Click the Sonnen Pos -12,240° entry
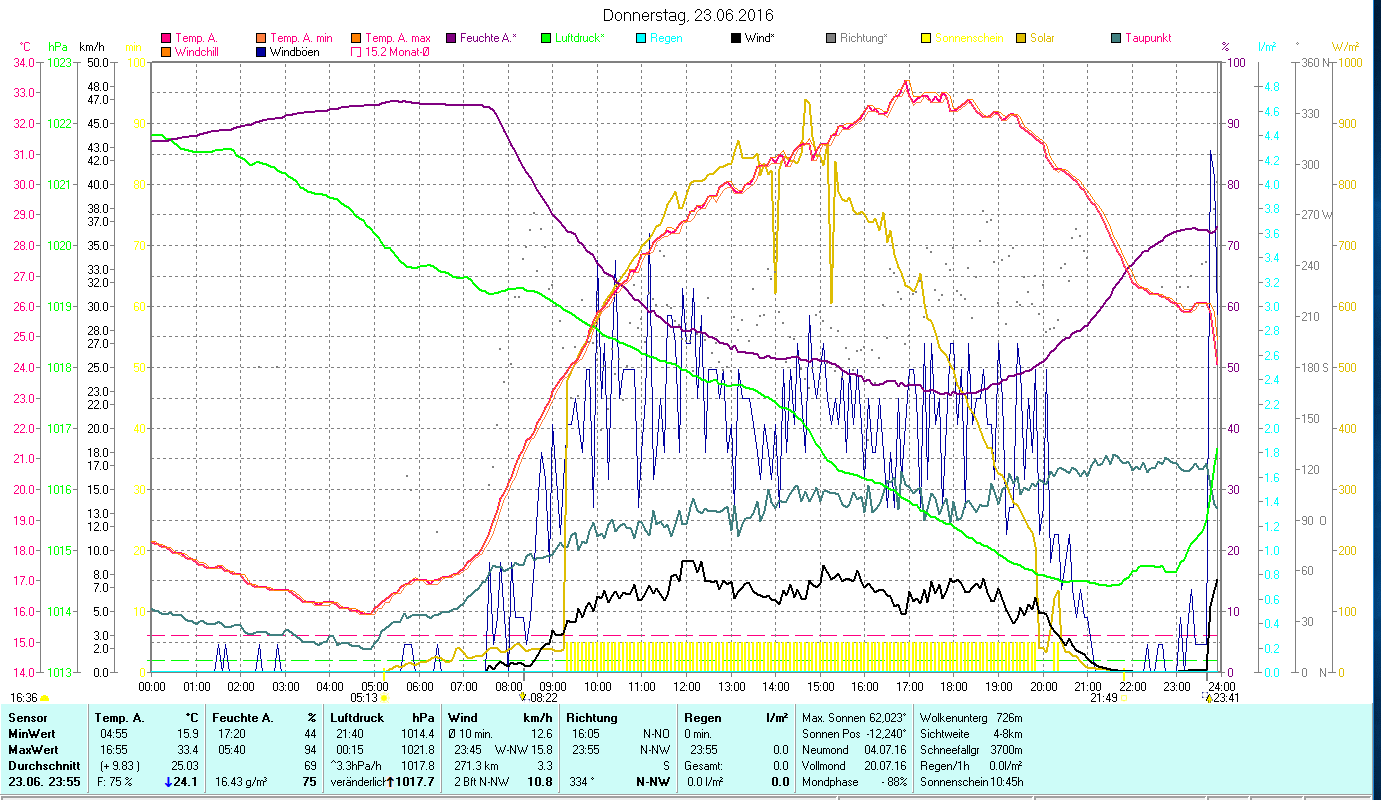1381x800 pixels. tap(853, 734)
